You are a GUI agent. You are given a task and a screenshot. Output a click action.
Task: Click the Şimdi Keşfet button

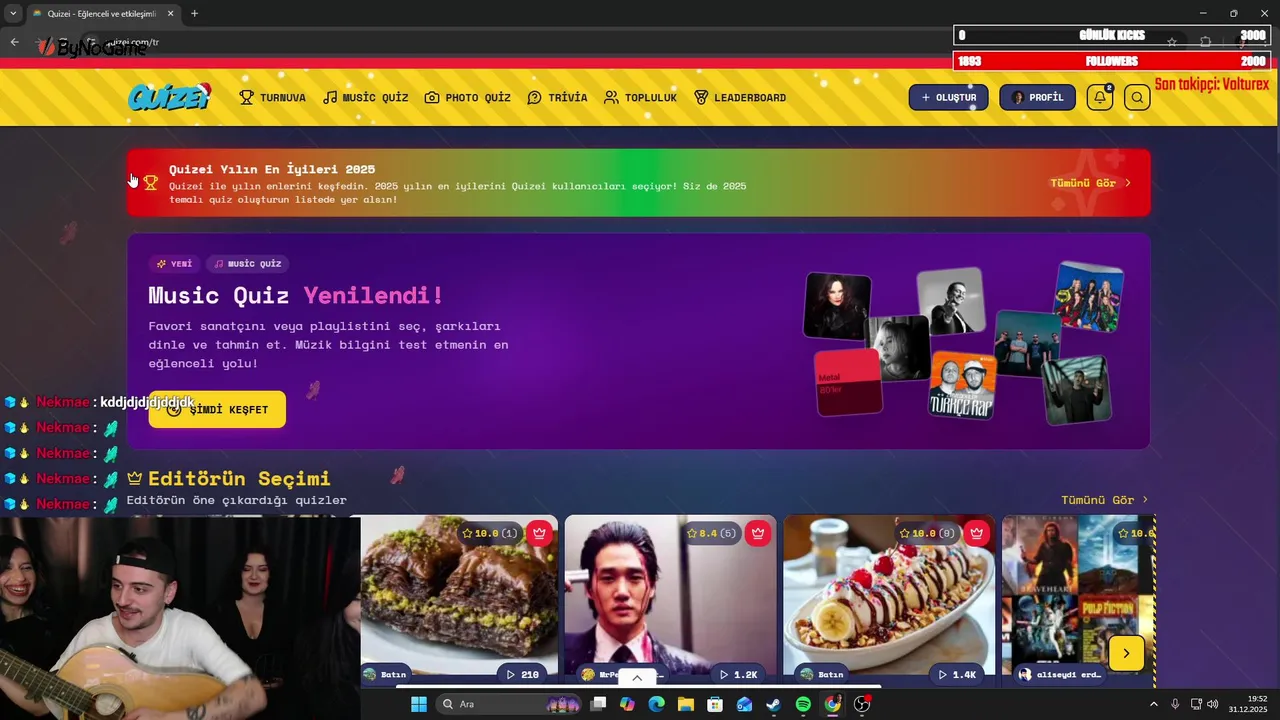click(217, 409)
